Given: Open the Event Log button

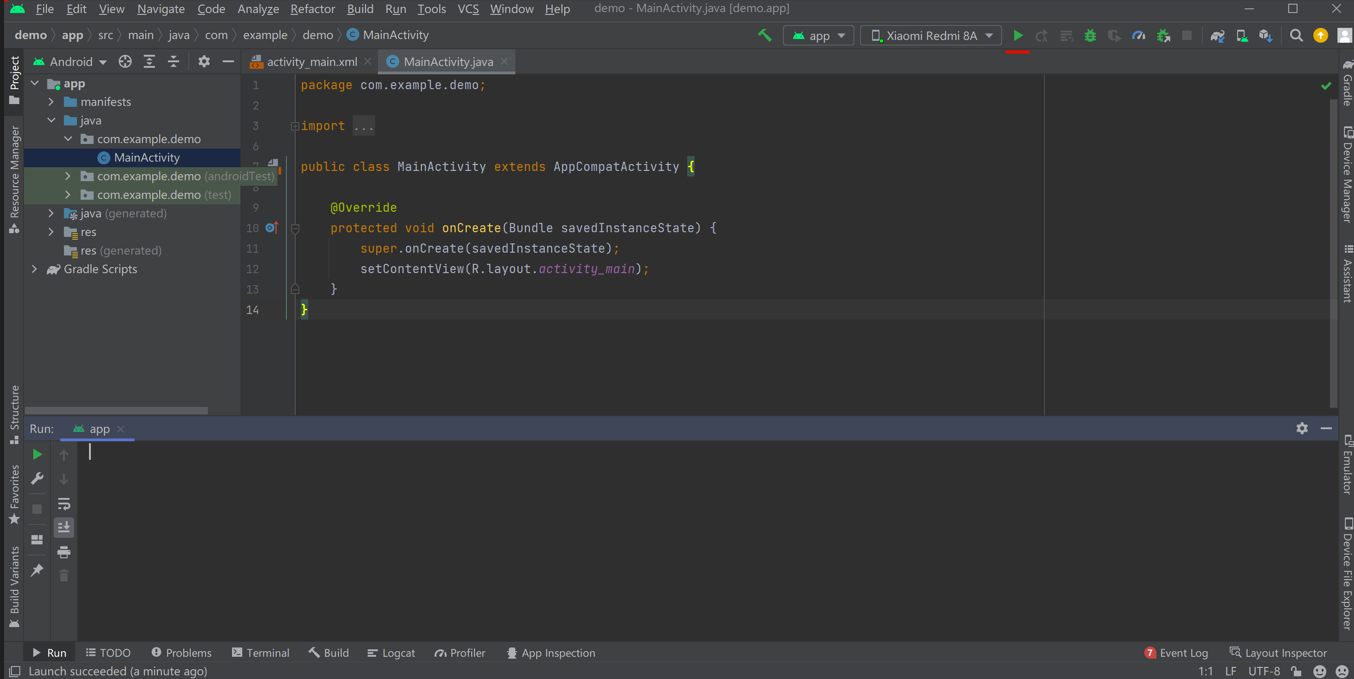Looking at the screenshot, I should [1176, 653].
